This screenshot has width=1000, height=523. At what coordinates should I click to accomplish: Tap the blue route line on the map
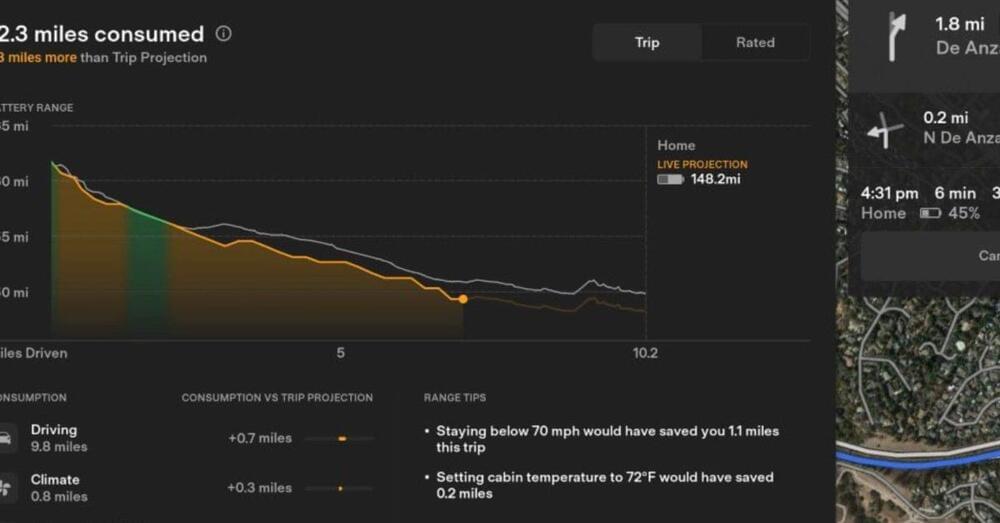(920, 453)
